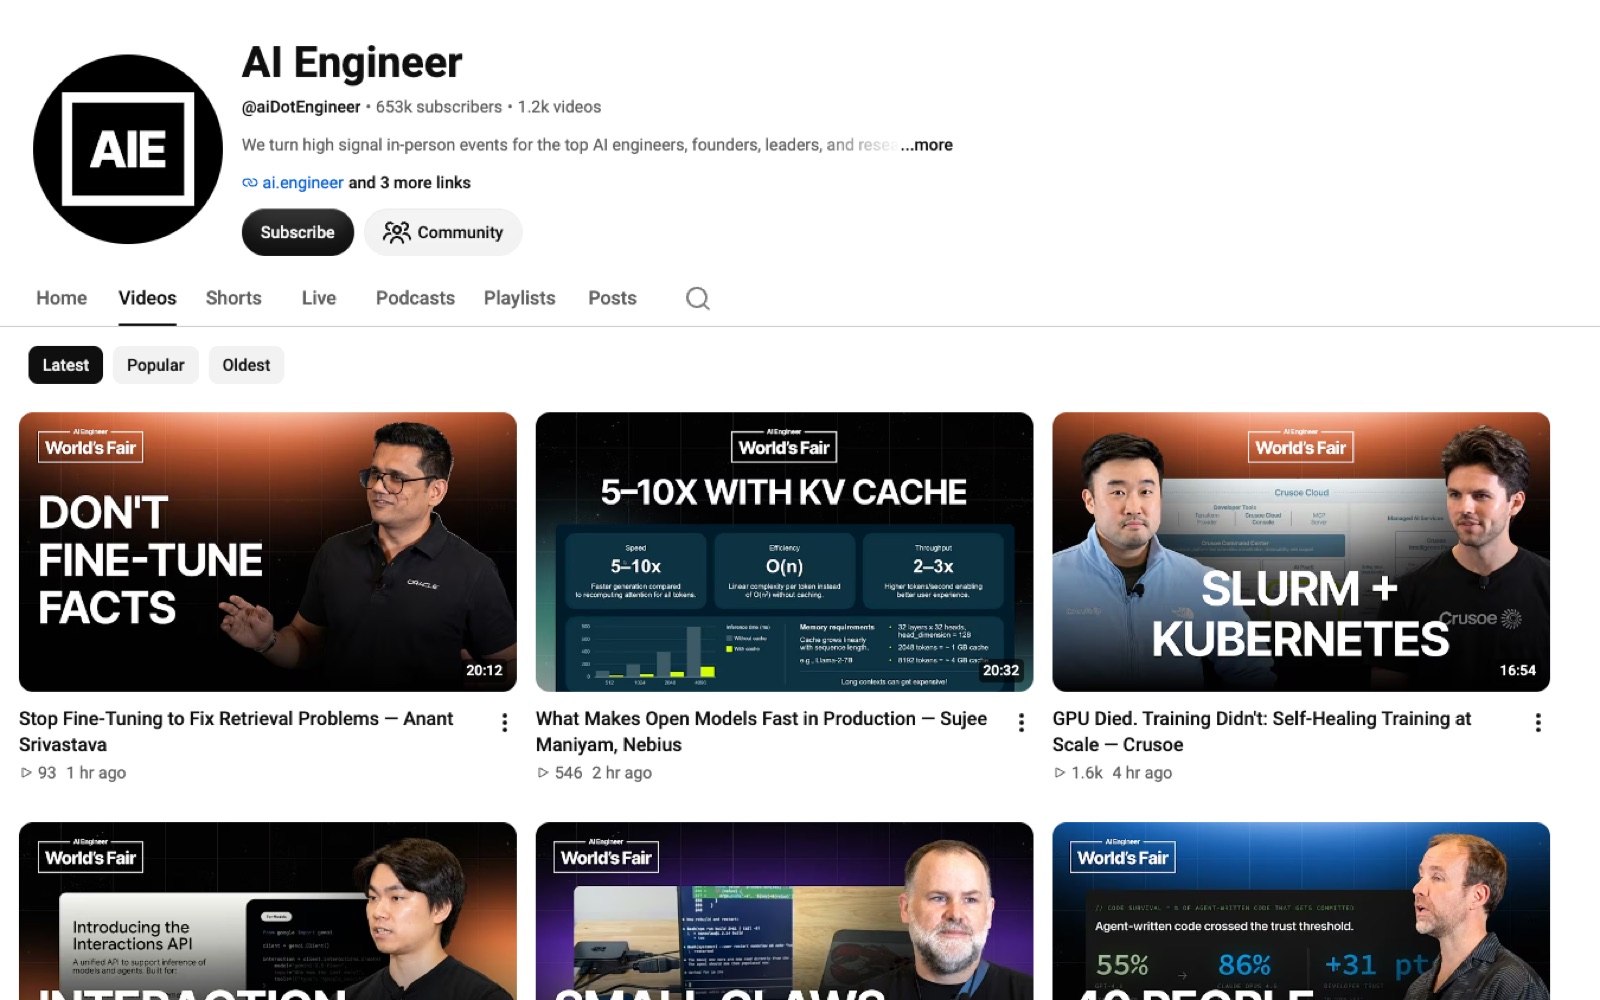Select the Popular filter chip
The image size is (1600, 1000).
pos(156,365)
